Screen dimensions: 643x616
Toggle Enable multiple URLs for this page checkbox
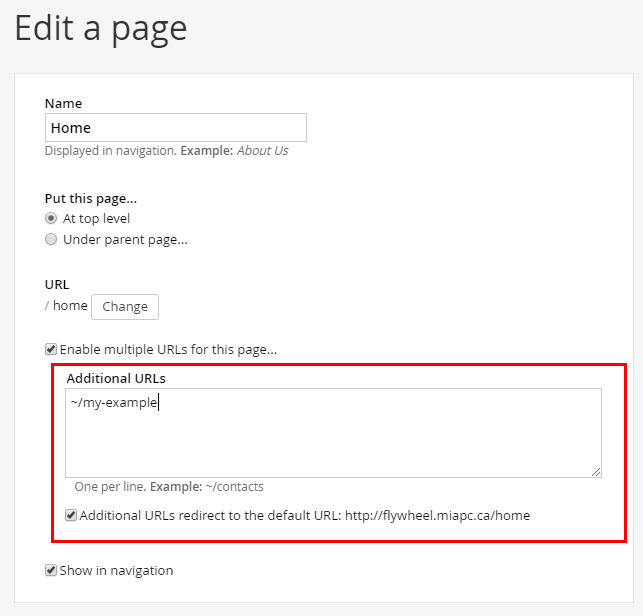click(51, 349)
